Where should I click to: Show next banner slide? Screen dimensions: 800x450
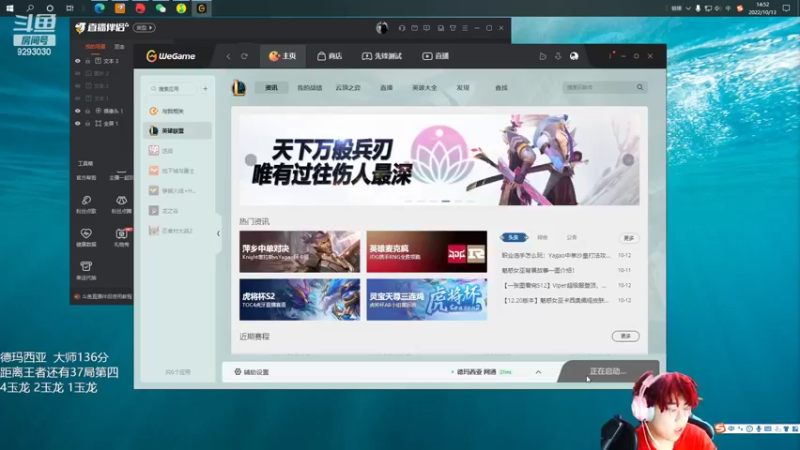pos(628,160)
